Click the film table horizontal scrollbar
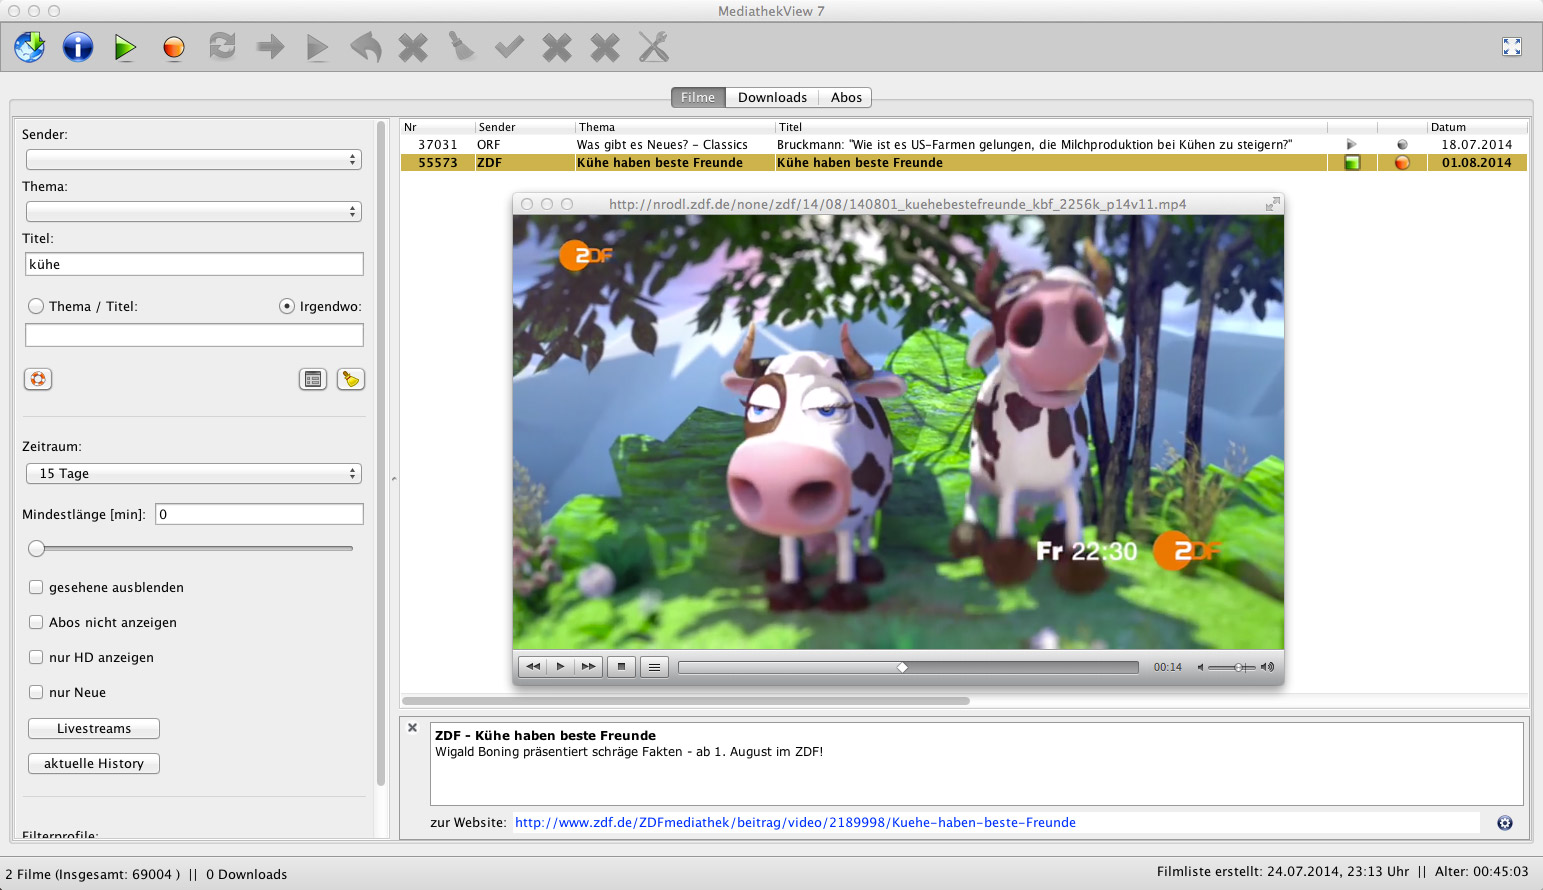The image size is (1543, 890). [x=686, y=701]
